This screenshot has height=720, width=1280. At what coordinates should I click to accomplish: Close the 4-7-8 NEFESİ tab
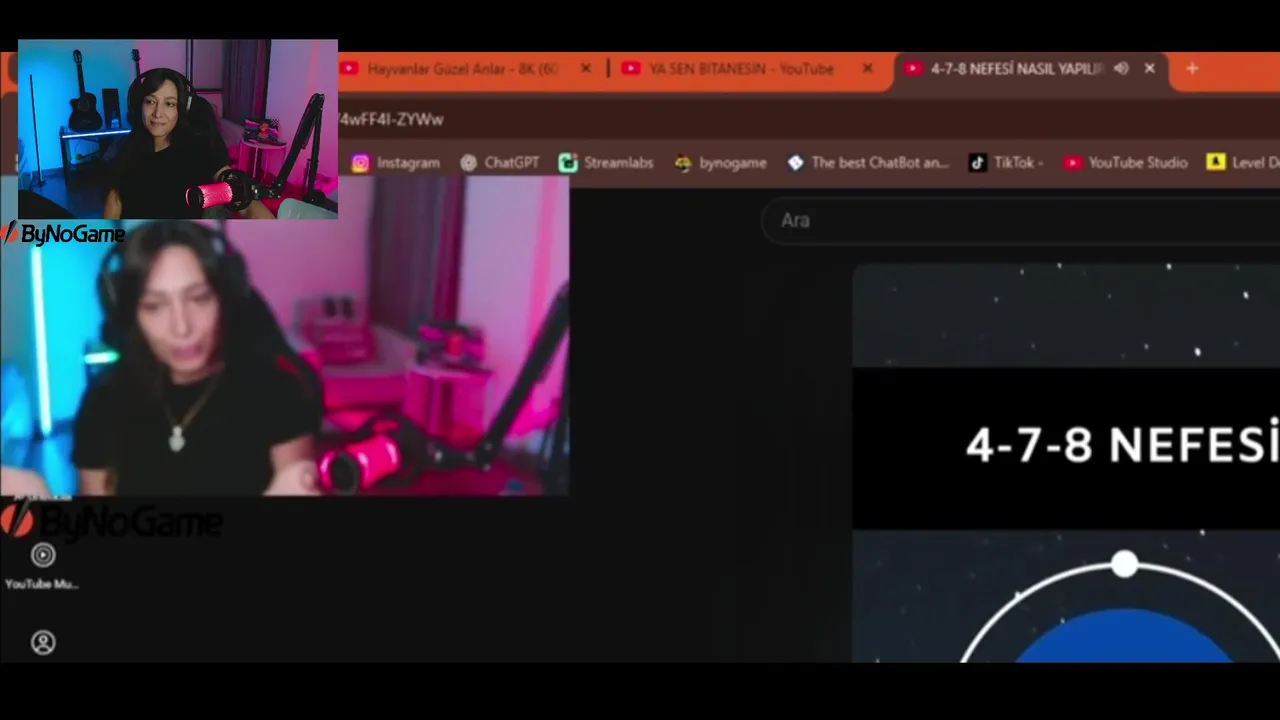(1150, 69)
